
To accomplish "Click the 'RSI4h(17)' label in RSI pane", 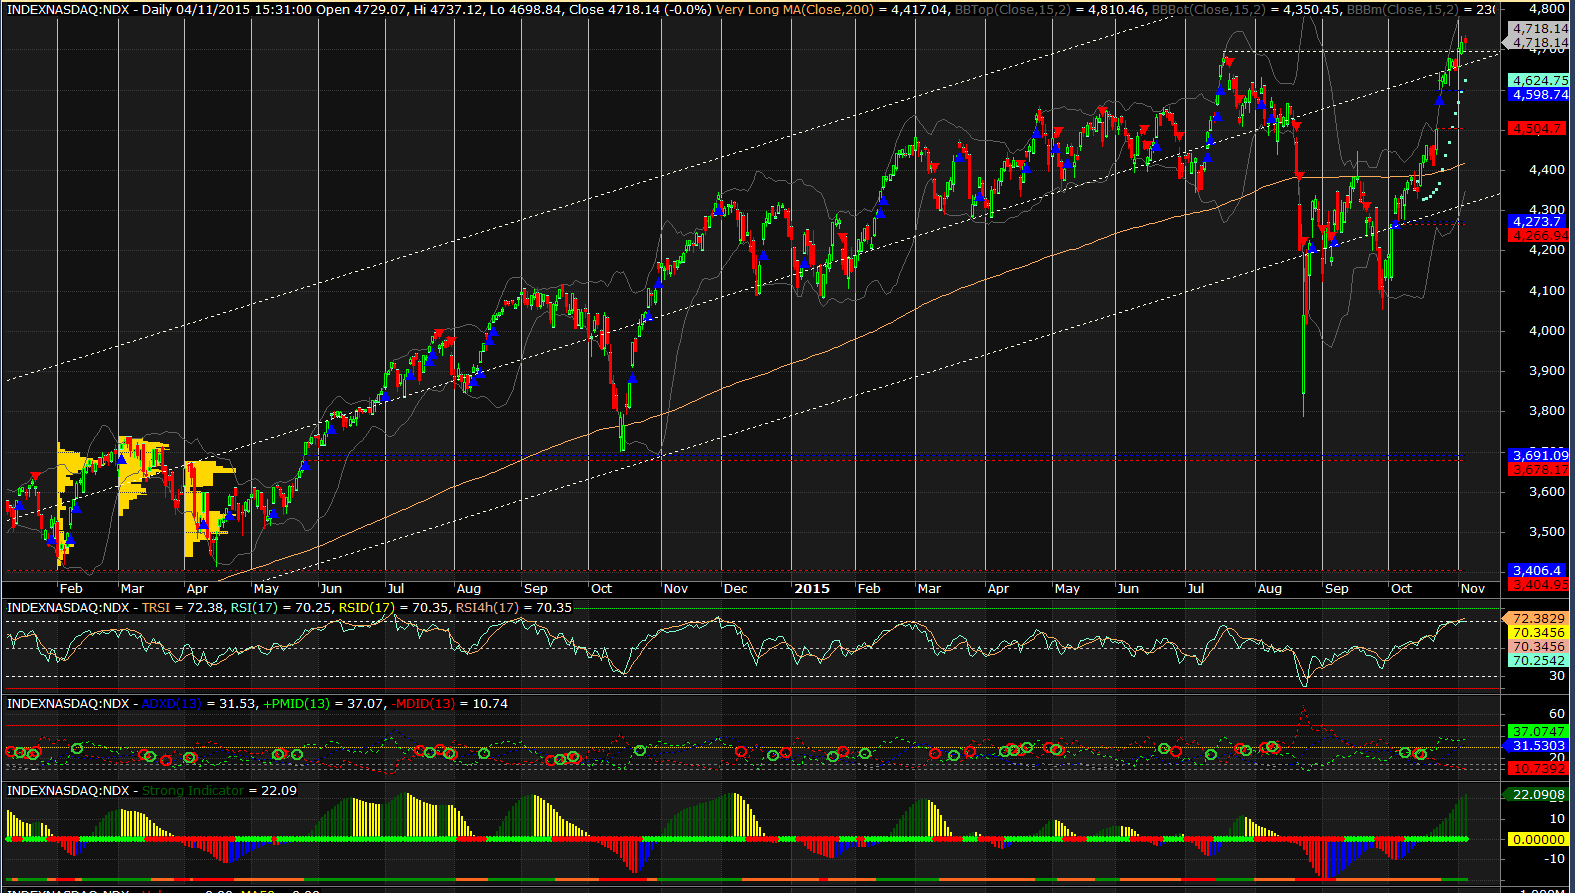I will (488, 607).
